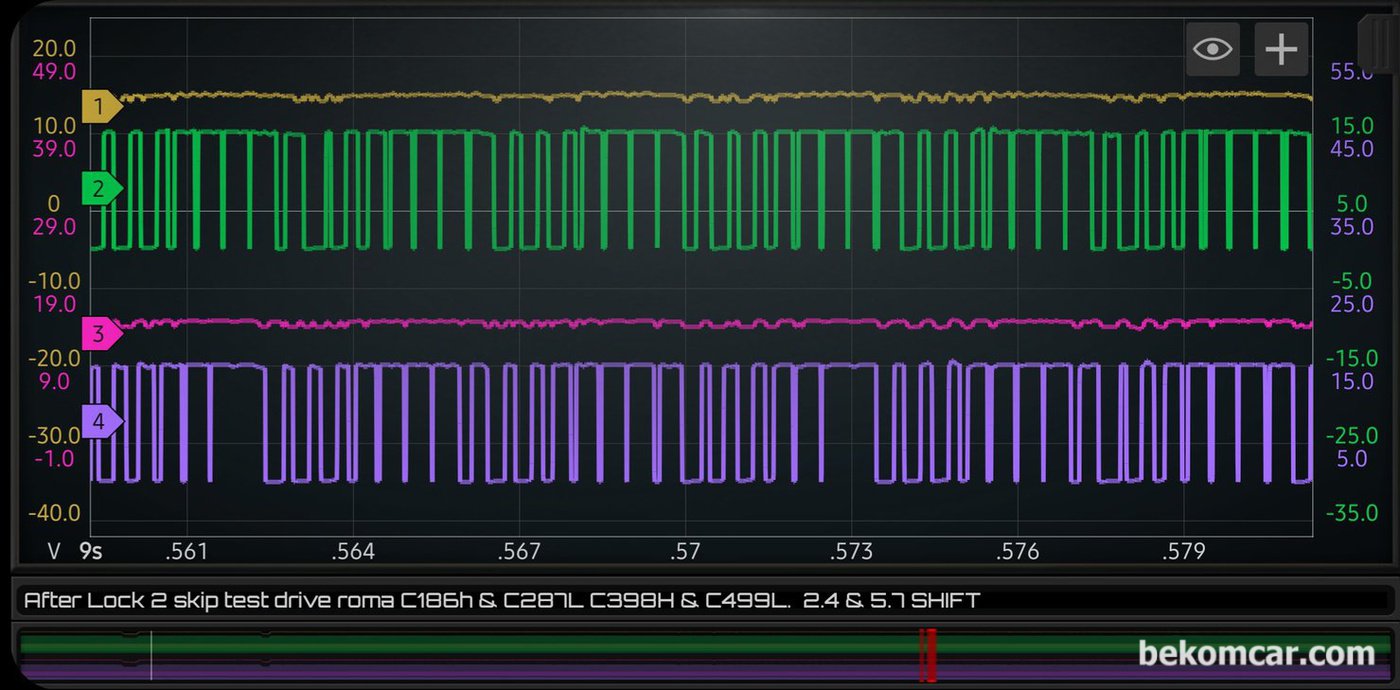Toggle the eye visibility icon

[1213, 49]
